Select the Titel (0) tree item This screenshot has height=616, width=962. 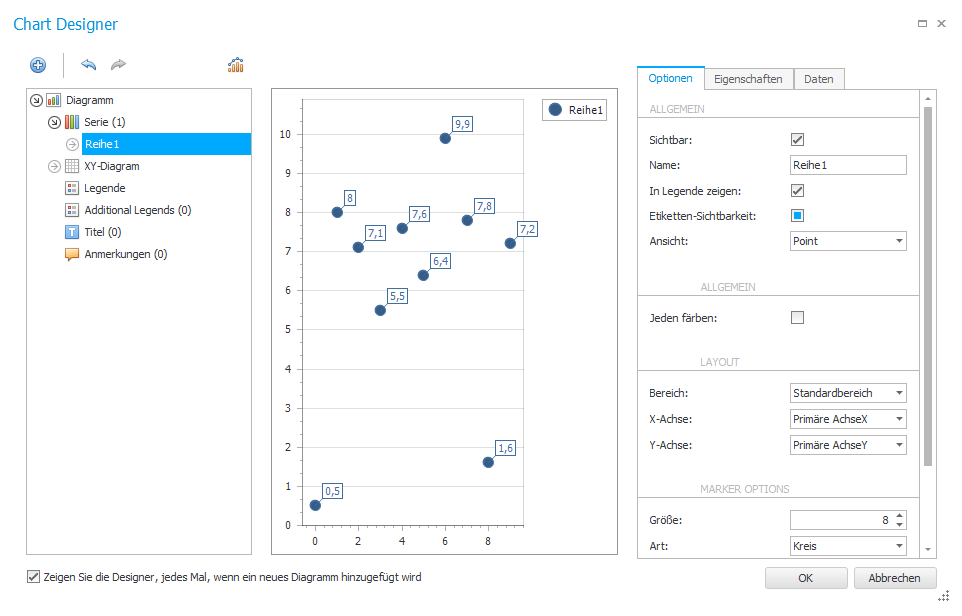click(x=103, y=232)
